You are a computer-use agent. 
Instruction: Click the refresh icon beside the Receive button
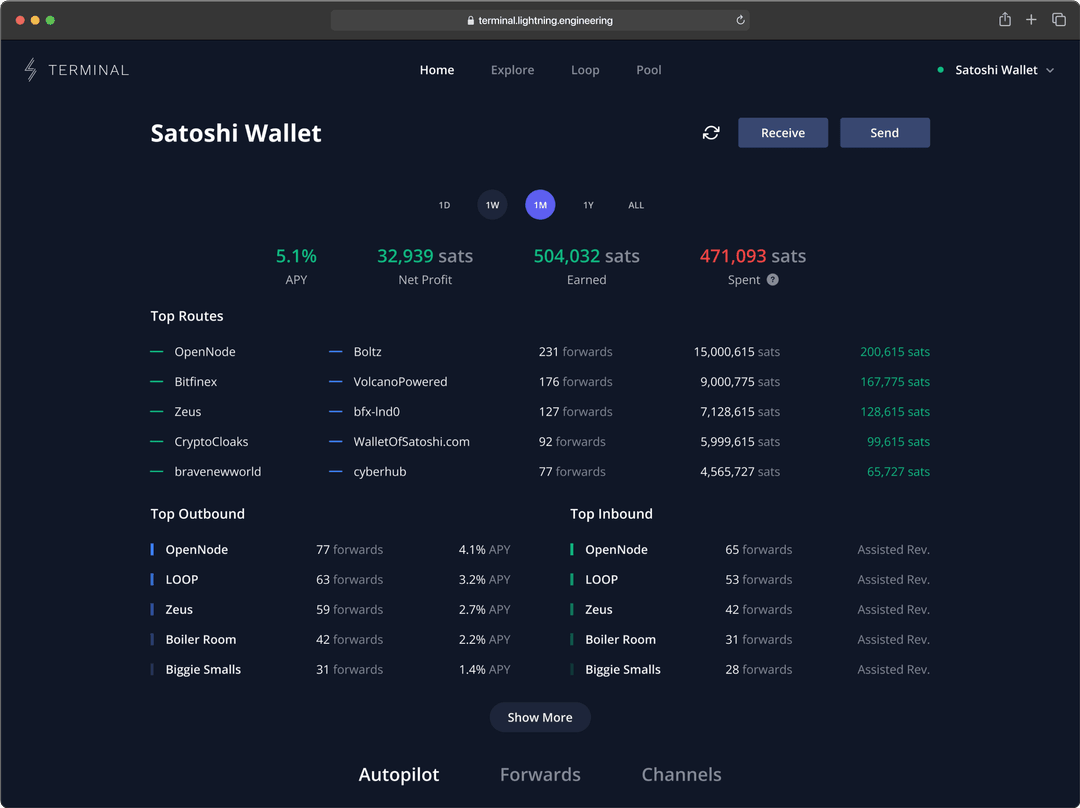click(x=711, y=132)
